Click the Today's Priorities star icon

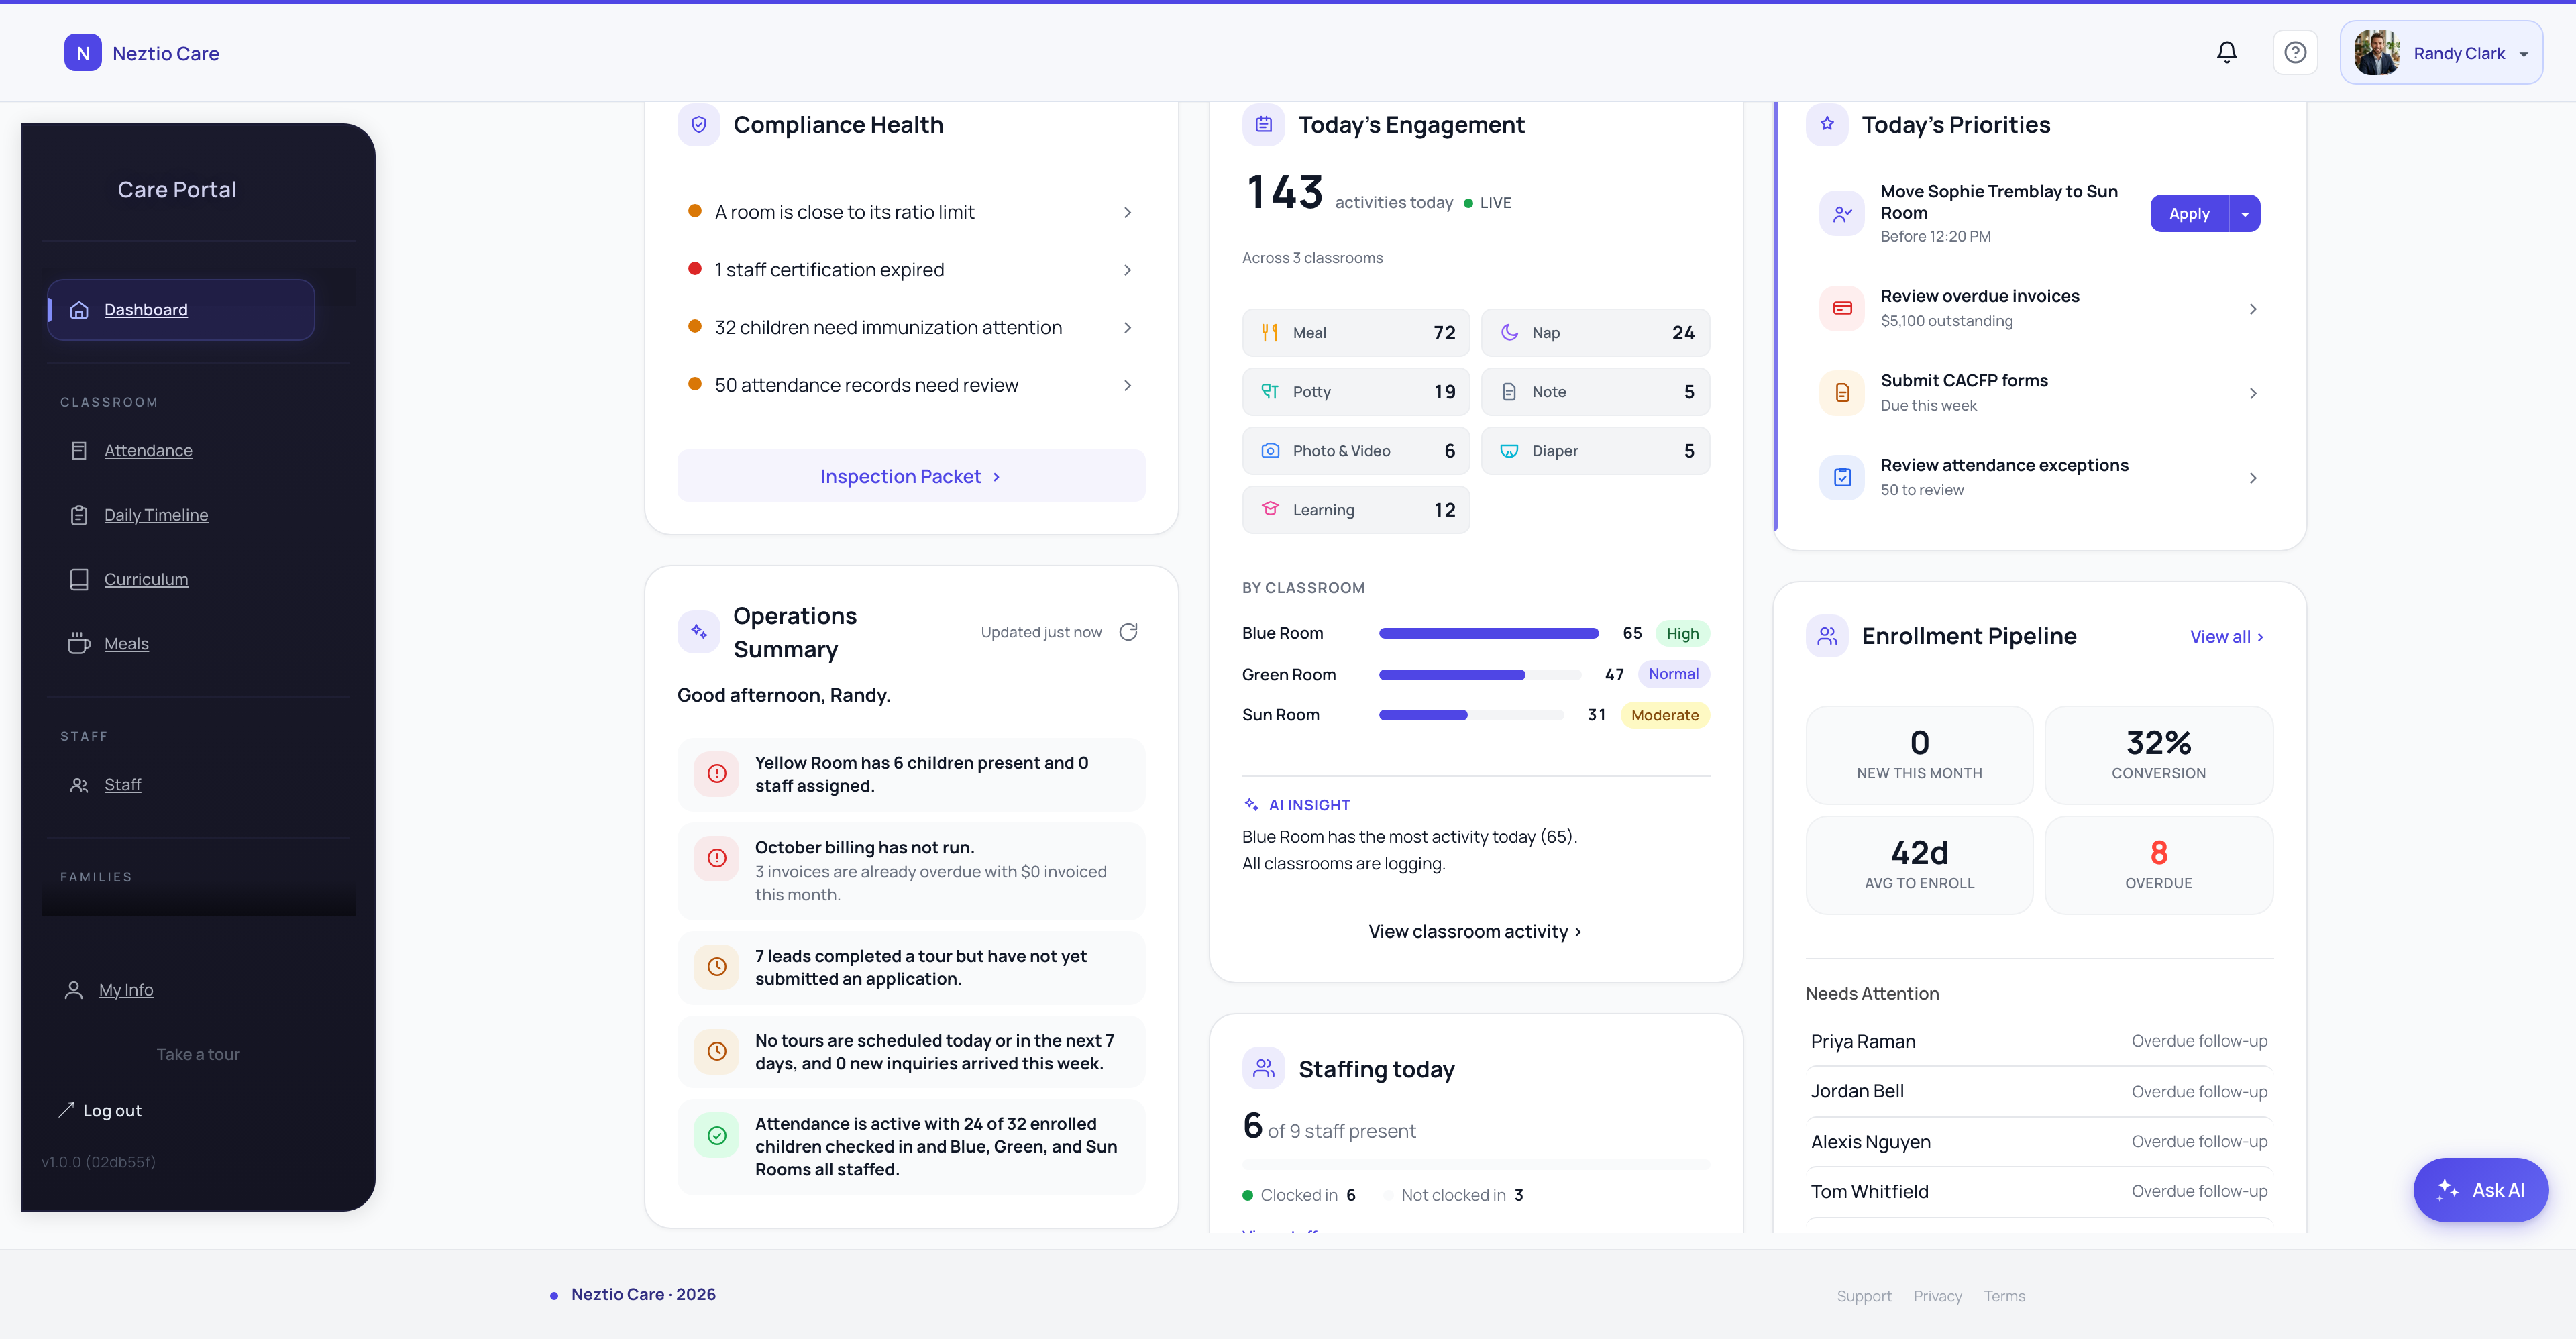[x=1827, y=125]
